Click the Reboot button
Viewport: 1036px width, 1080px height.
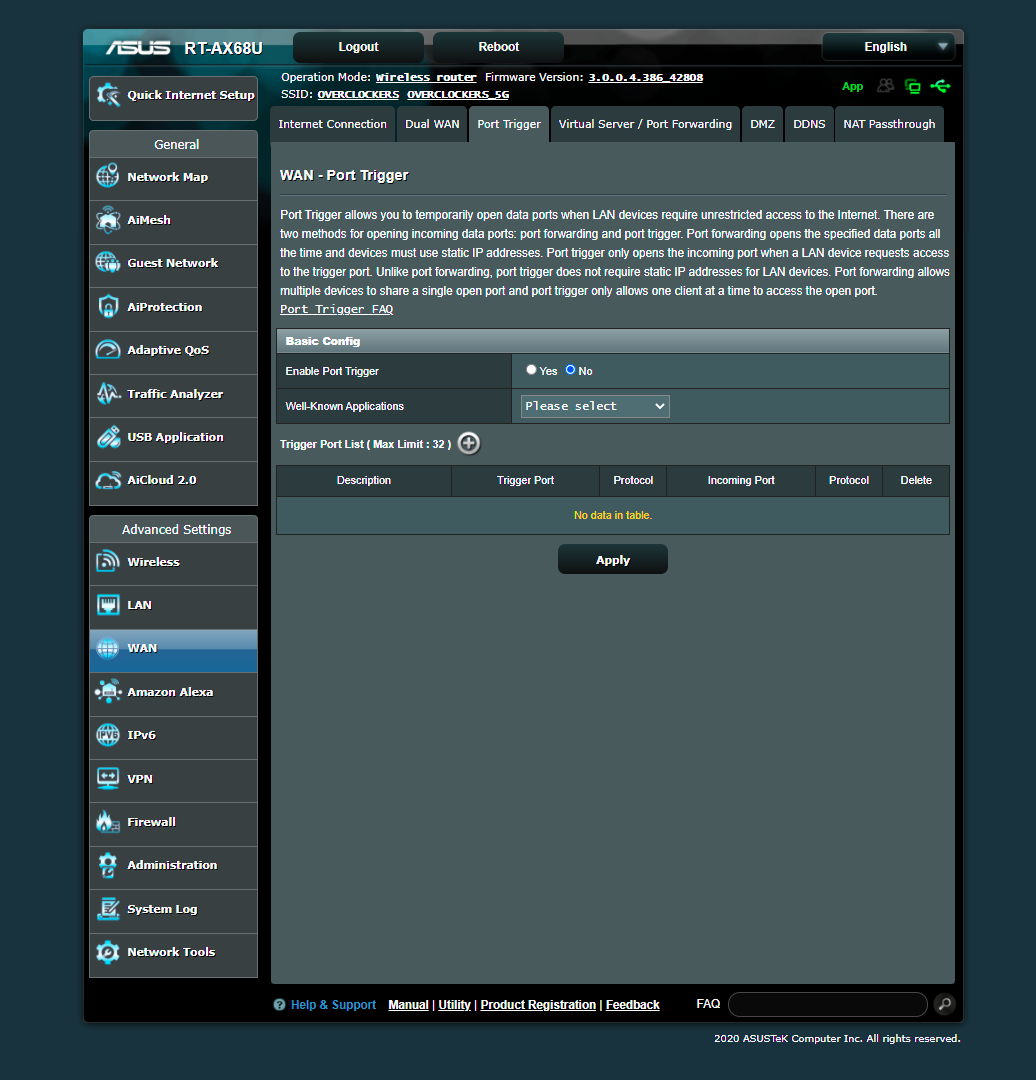click(x=499, y=47)
